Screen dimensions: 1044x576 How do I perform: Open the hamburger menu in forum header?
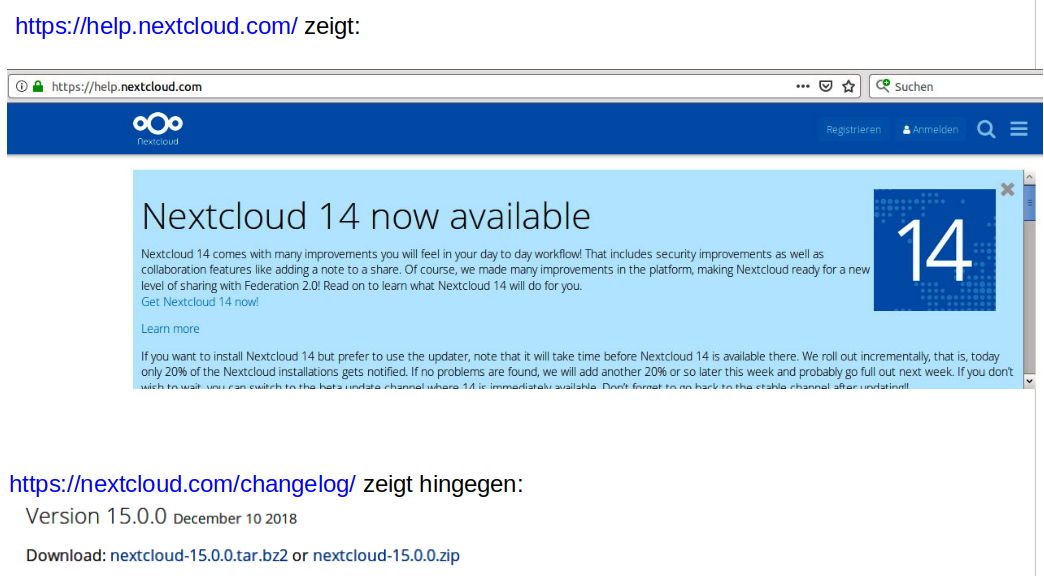pyautogui.click(x=1019, y=129)
